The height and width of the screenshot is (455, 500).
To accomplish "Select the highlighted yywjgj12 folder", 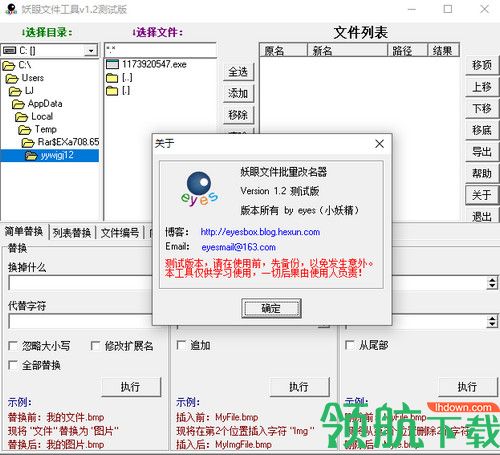I will [49, 155].
